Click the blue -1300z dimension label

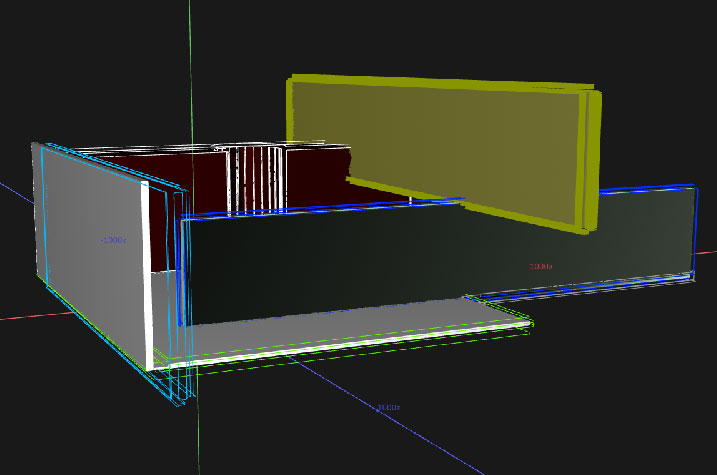point(113,240)
